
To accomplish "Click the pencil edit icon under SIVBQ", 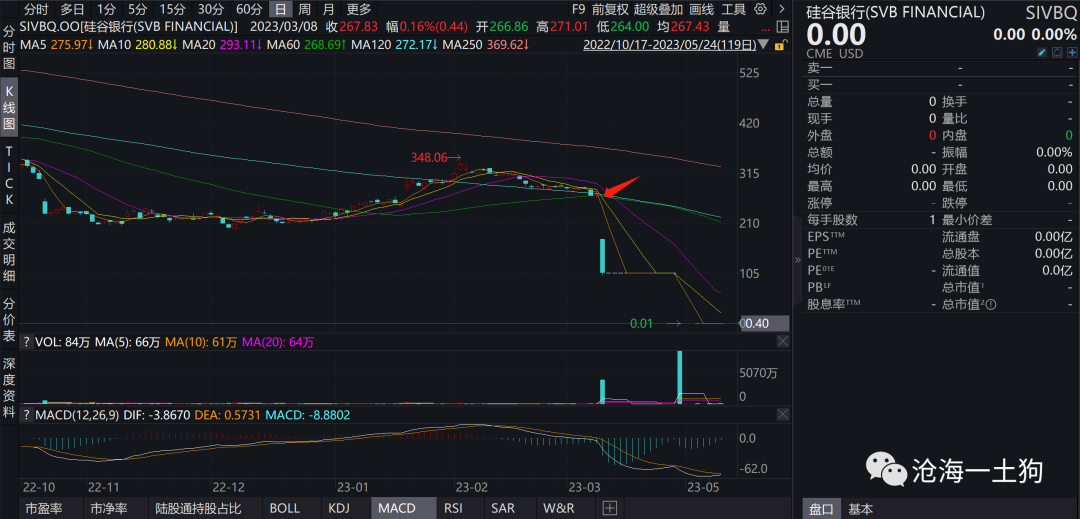I will [1043, 53].
